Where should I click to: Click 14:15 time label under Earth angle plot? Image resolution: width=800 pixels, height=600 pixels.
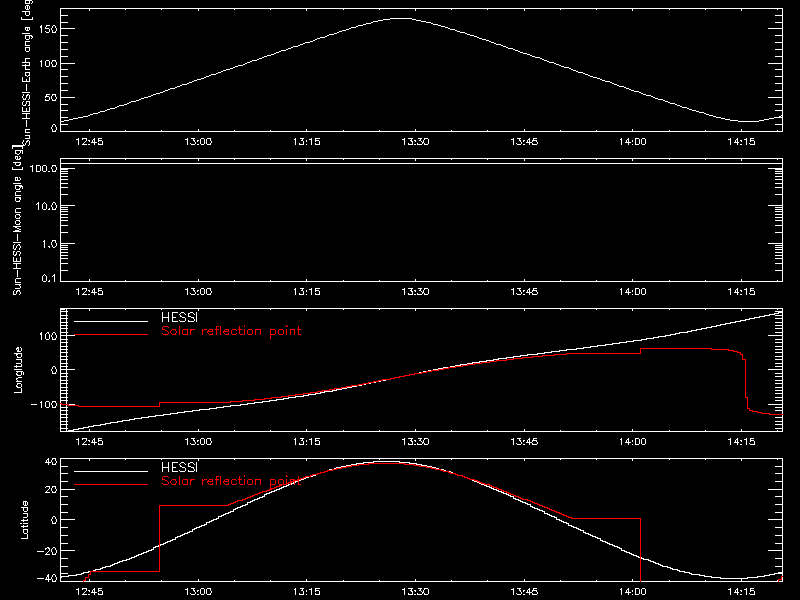point(741,141)
